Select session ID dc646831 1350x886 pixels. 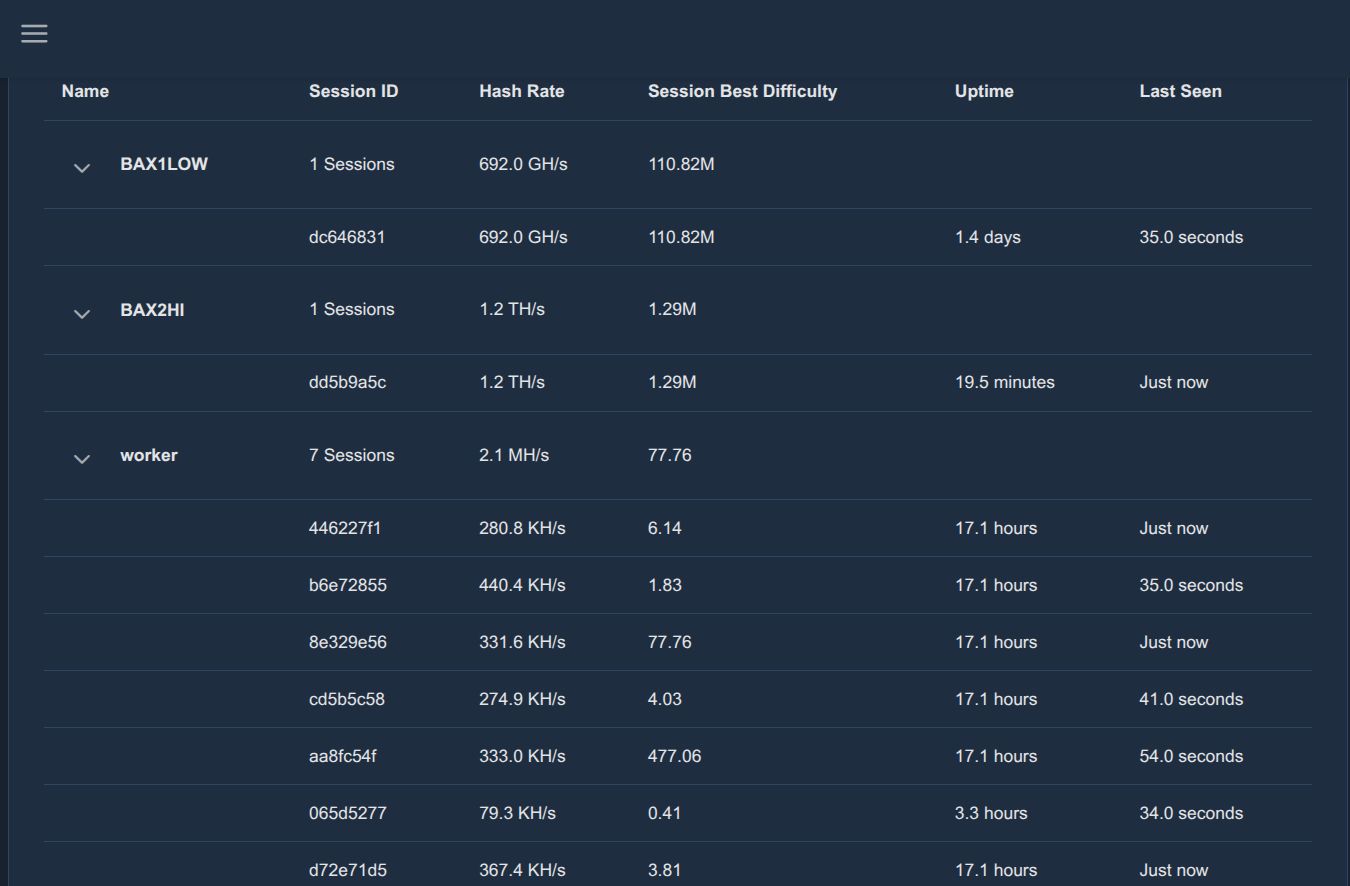[x=347, y=237]
